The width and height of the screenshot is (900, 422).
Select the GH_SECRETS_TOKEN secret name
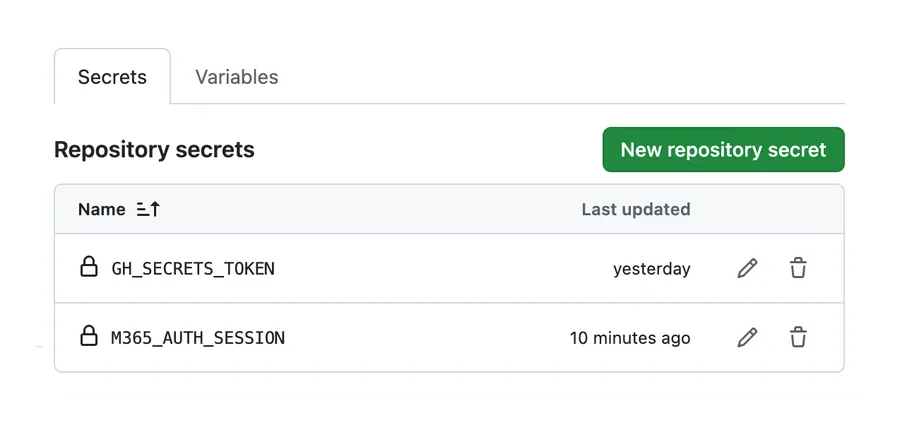[x=193, y=269]
